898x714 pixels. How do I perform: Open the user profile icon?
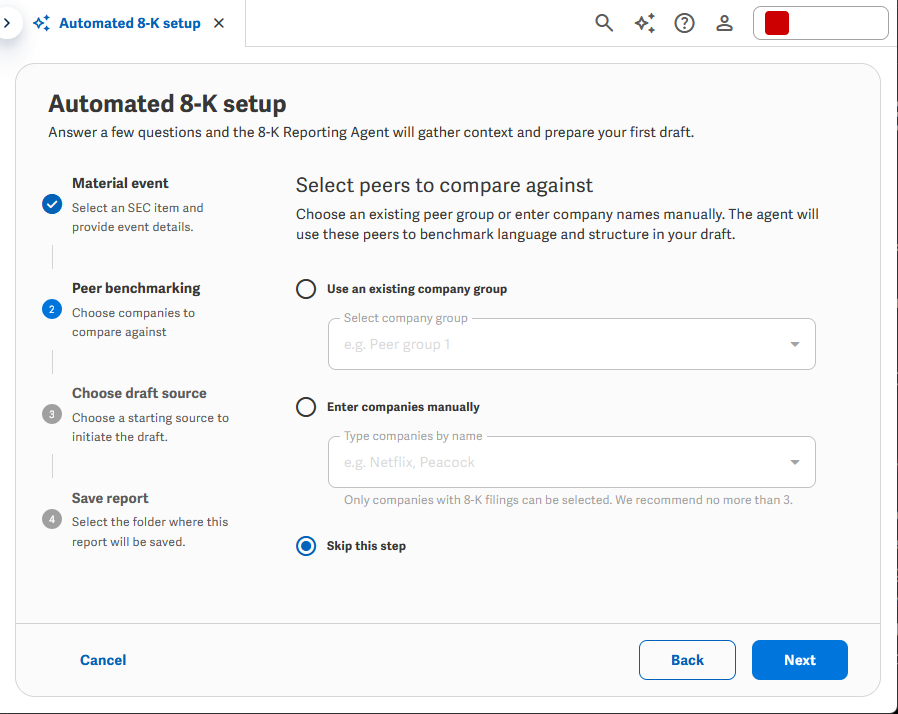pos(724,23)
